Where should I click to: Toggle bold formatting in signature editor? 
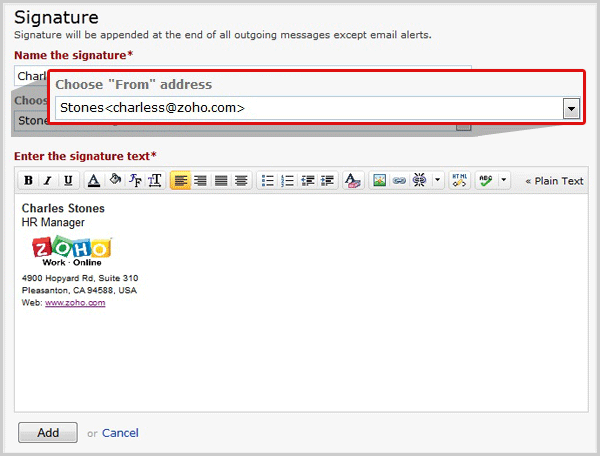(28, 181)
